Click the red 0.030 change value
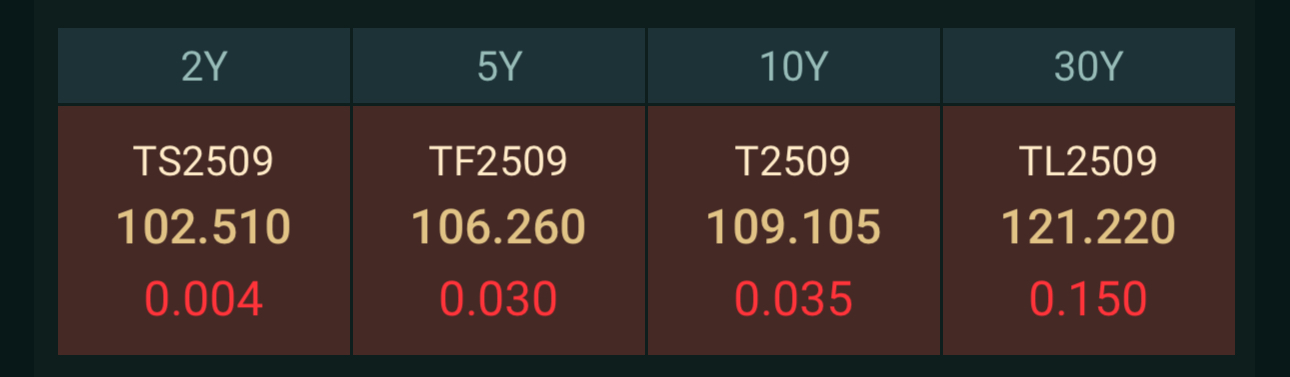 coord(499,299)
